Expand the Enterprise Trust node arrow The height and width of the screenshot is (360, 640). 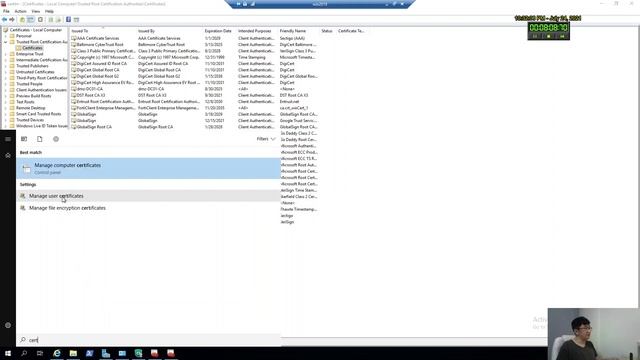(6, 54)
